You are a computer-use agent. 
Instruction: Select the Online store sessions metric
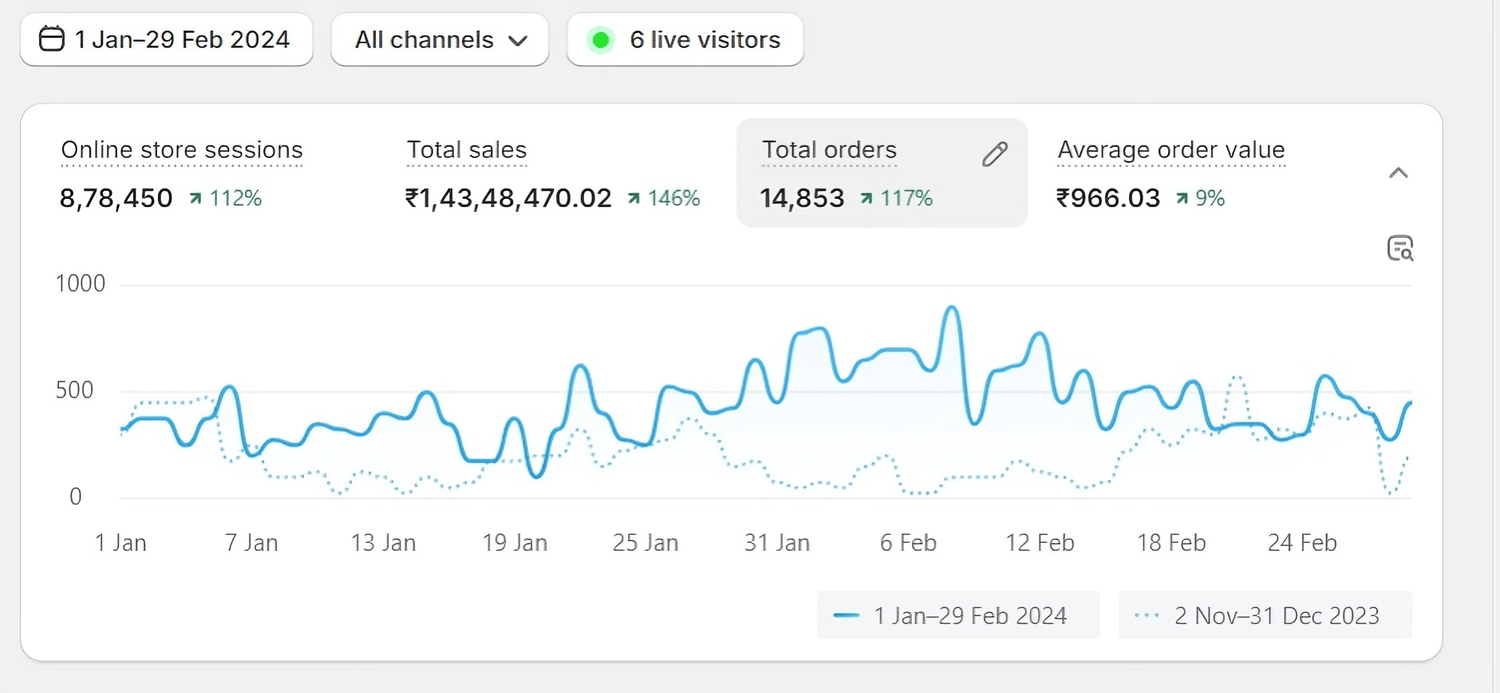click(x=181, y=151)
